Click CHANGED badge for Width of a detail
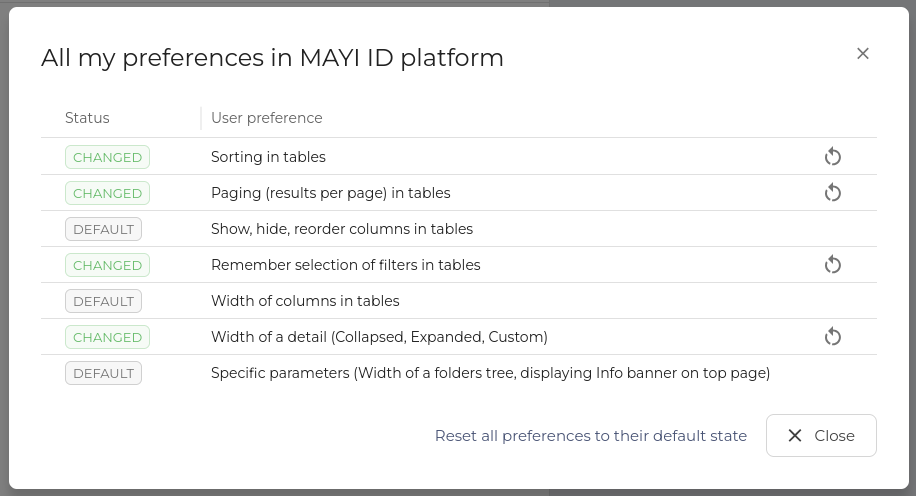This screenshot has height=496, width=916. [107, 337]
